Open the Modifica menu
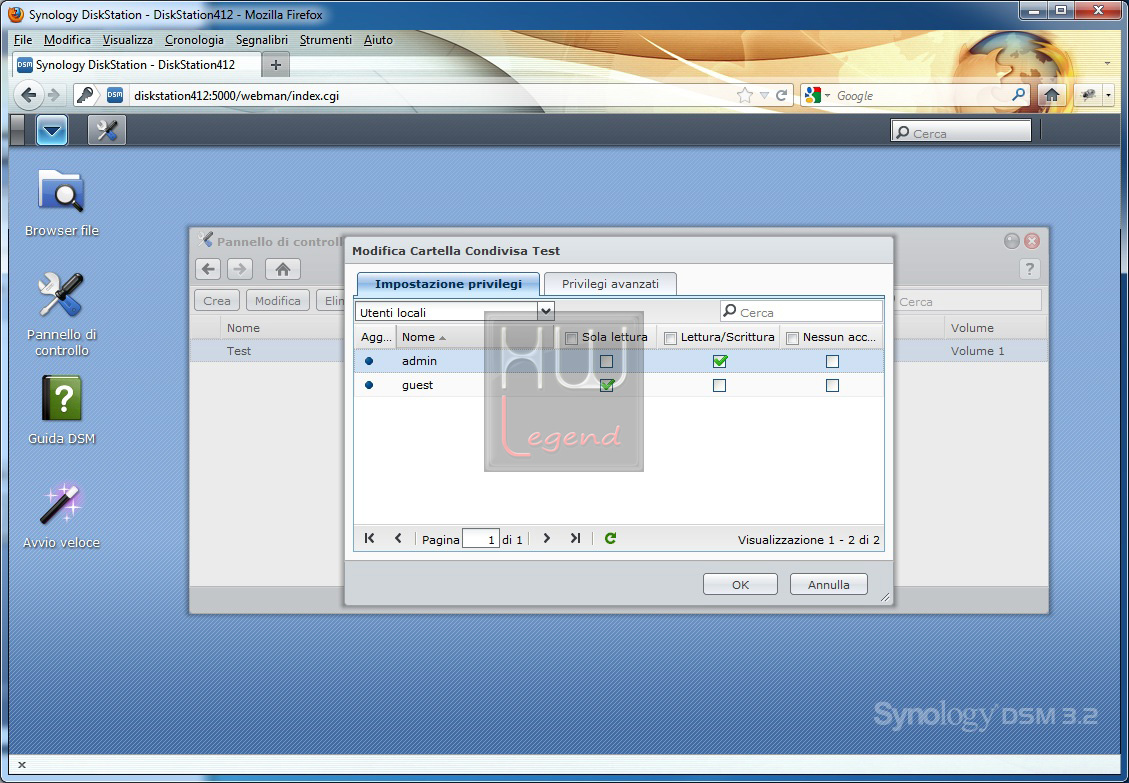 tap(67, 40)
